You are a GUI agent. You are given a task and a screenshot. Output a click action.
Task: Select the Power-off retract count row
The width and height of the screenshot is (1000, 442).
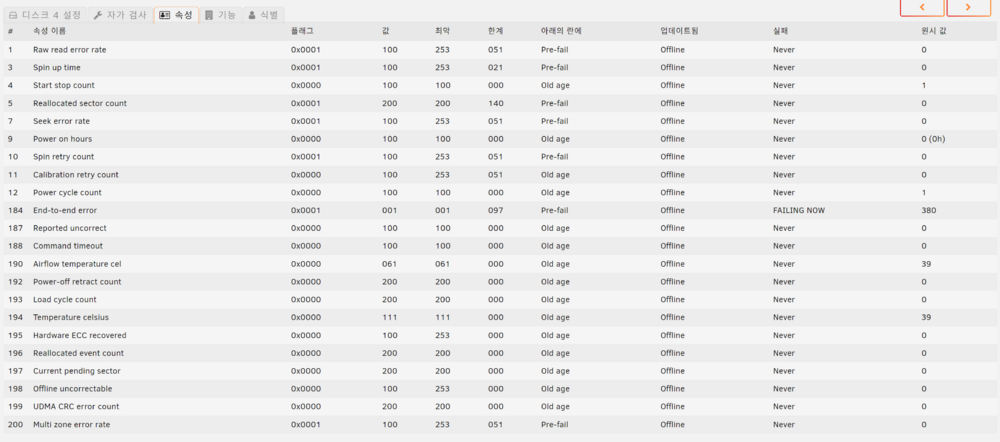click(499, 282)
